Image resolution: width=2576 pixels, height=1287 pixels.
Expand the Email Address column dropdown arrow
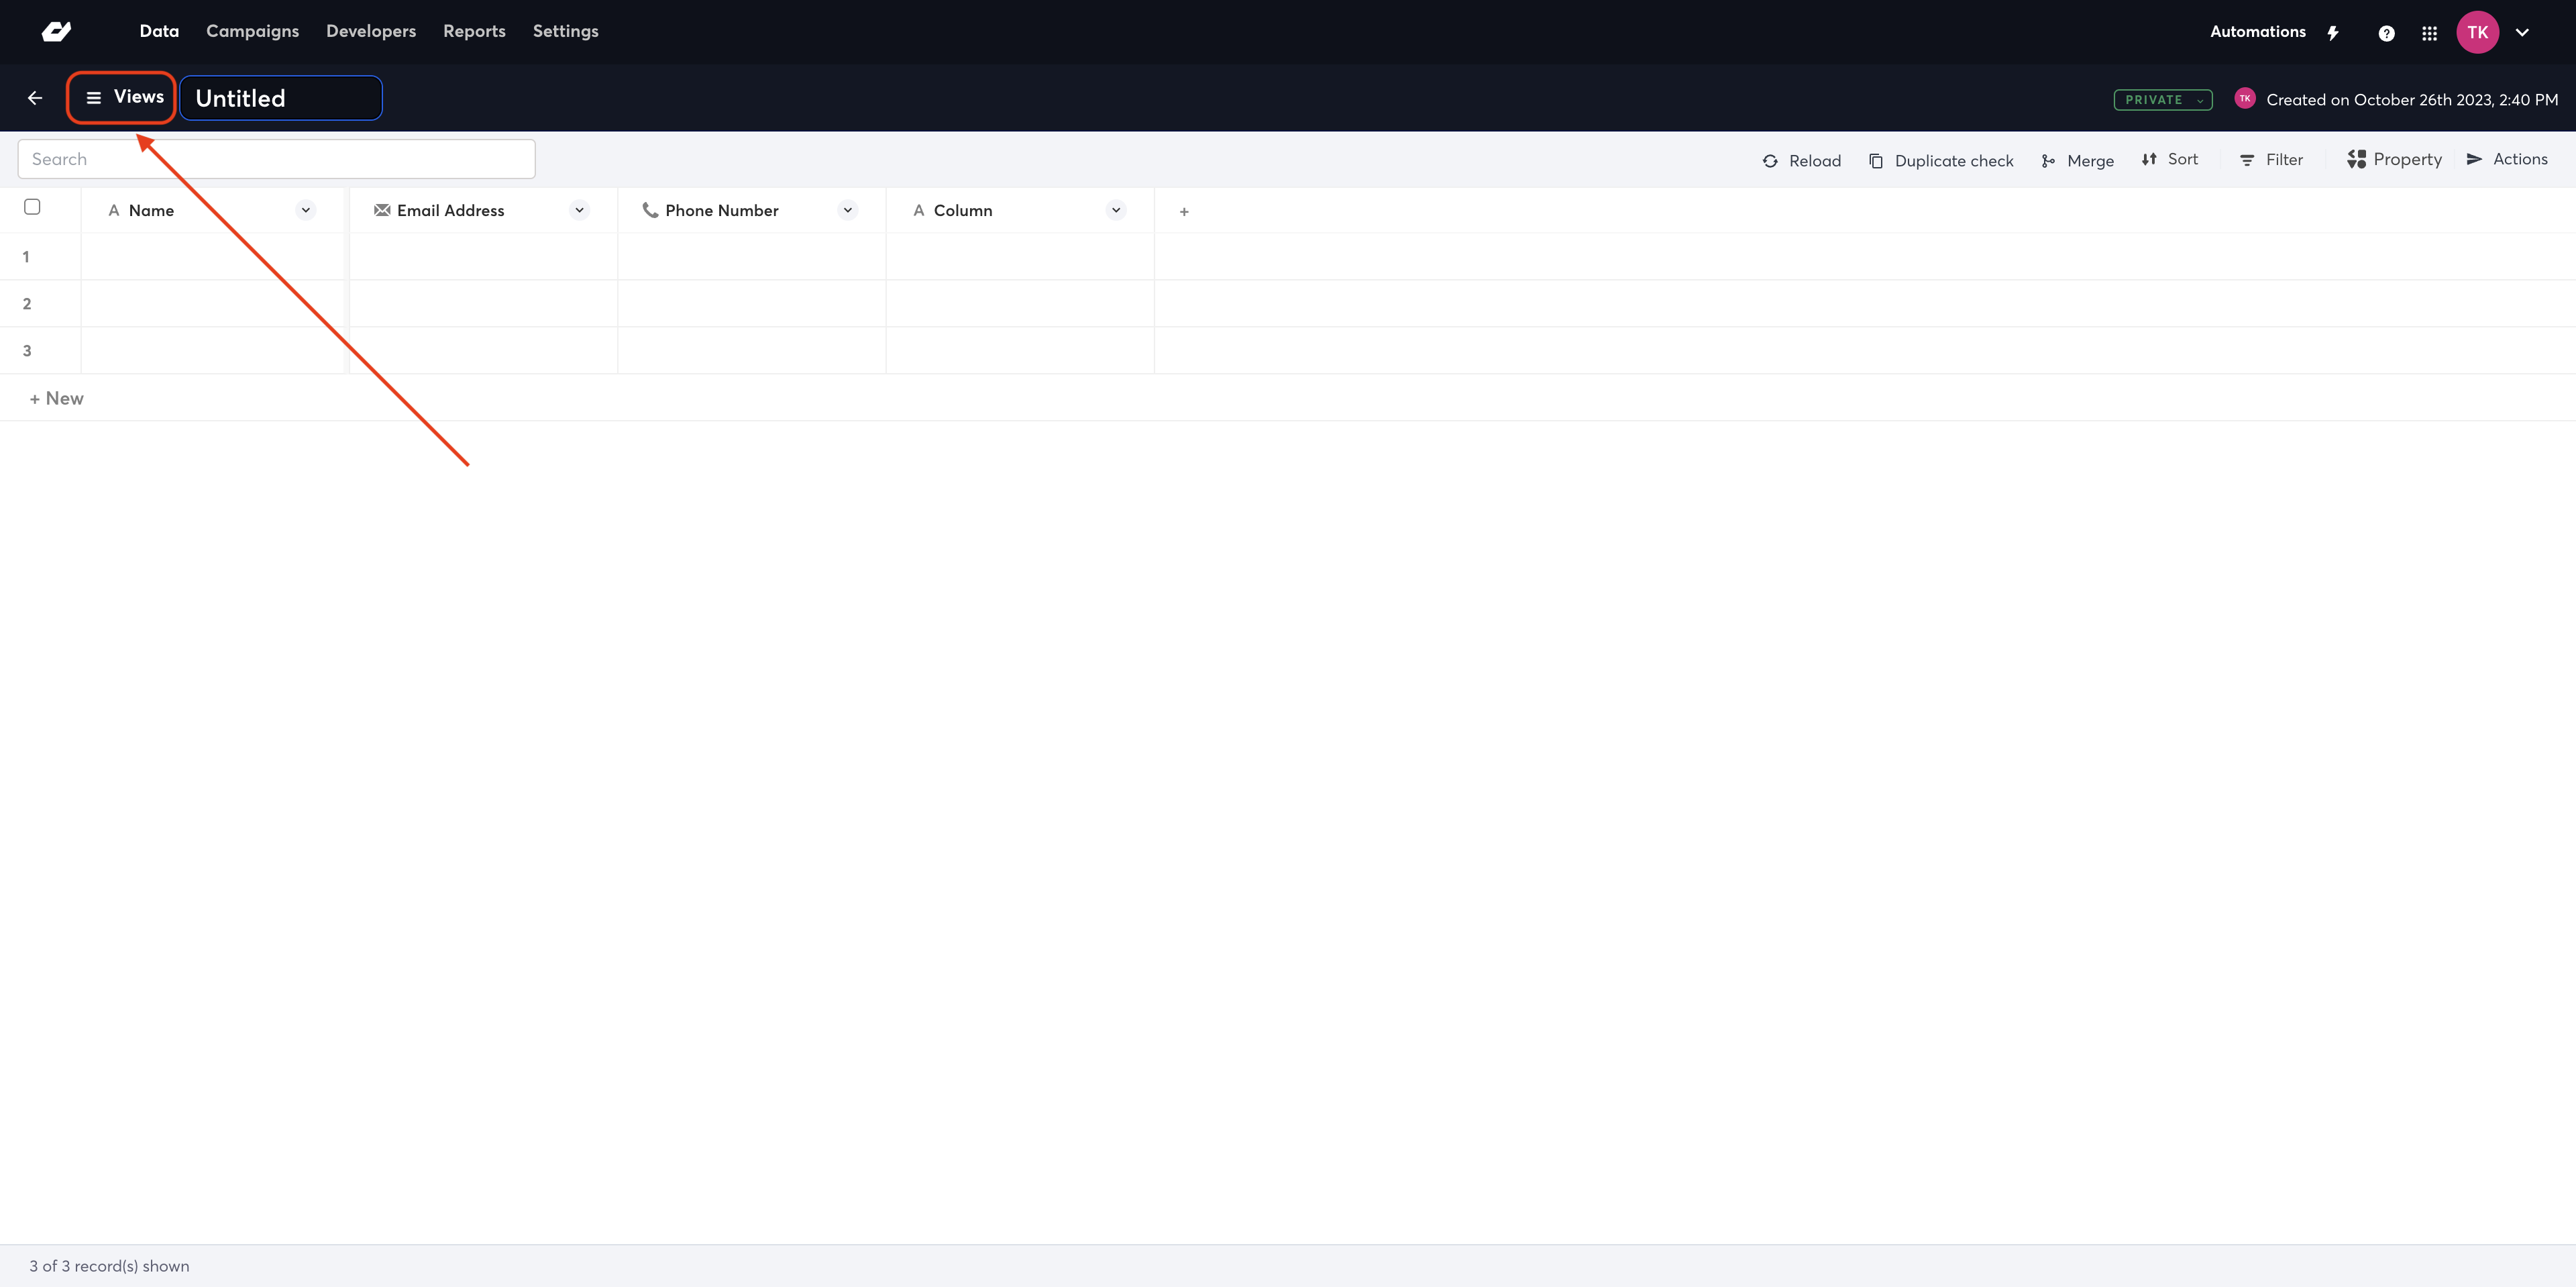click(x=579, y=210)
